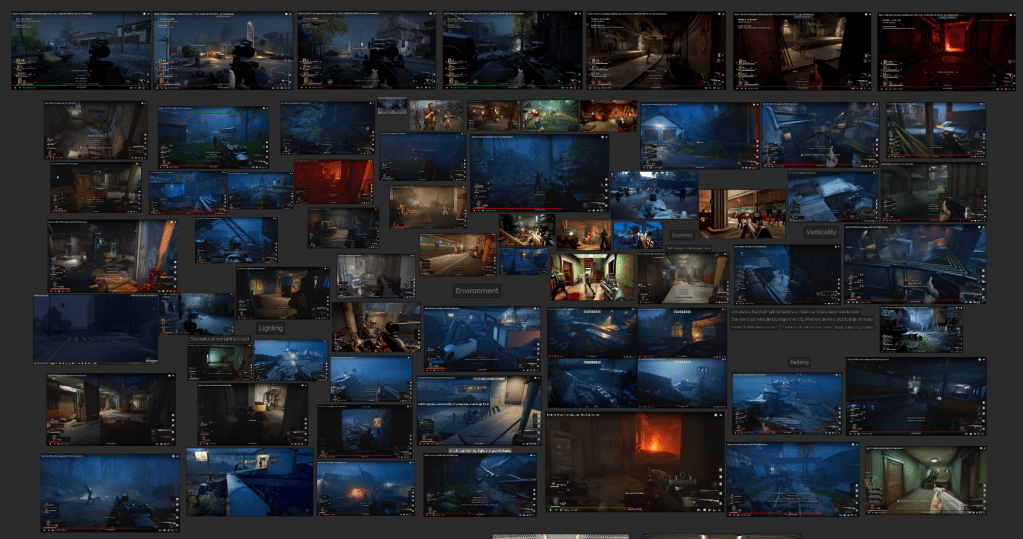The height and width of the screenshot is (539, 1023).
Task: Click the small thumbnail of two armed characters
Action: [x=435, y=115]
